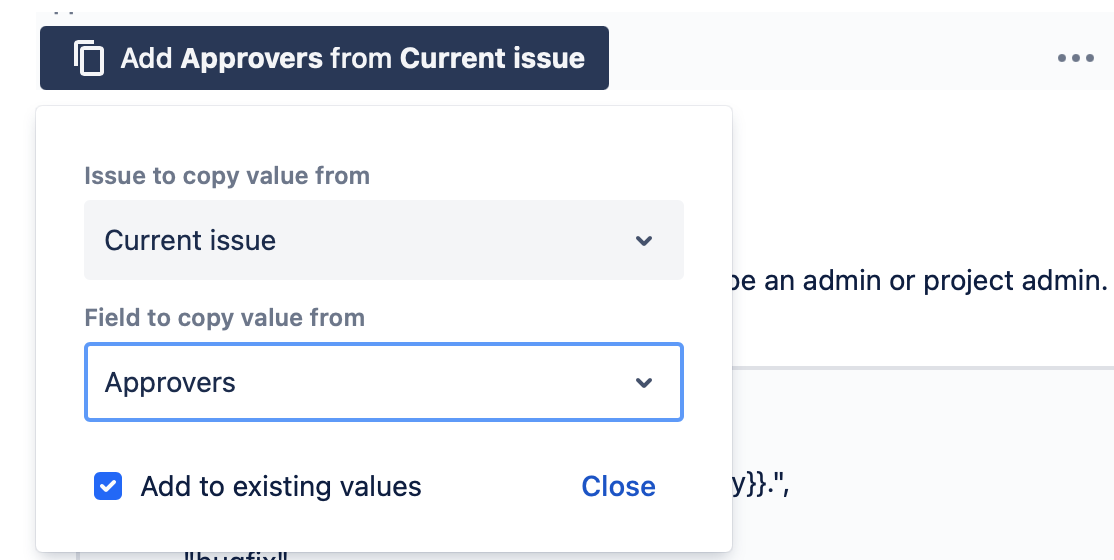The image size is (1114, 560).
Task: Click the downward chevron in Current issue selector
Action: 644,241
